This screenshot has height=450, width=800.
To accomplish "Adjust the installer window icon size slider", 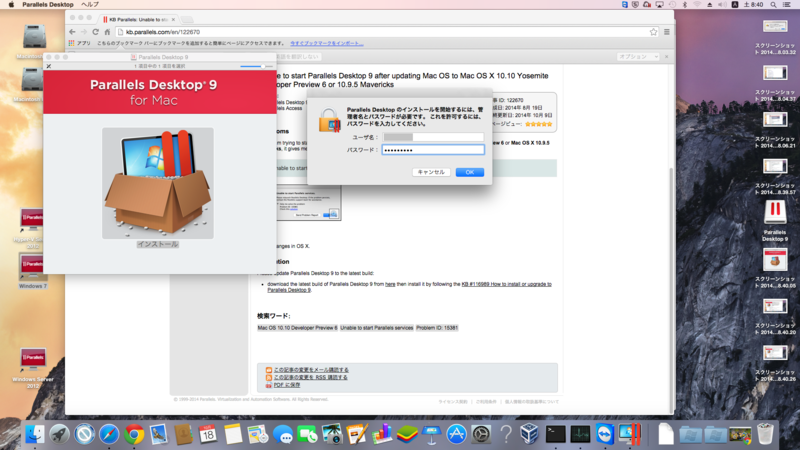I will coord(256,66).
